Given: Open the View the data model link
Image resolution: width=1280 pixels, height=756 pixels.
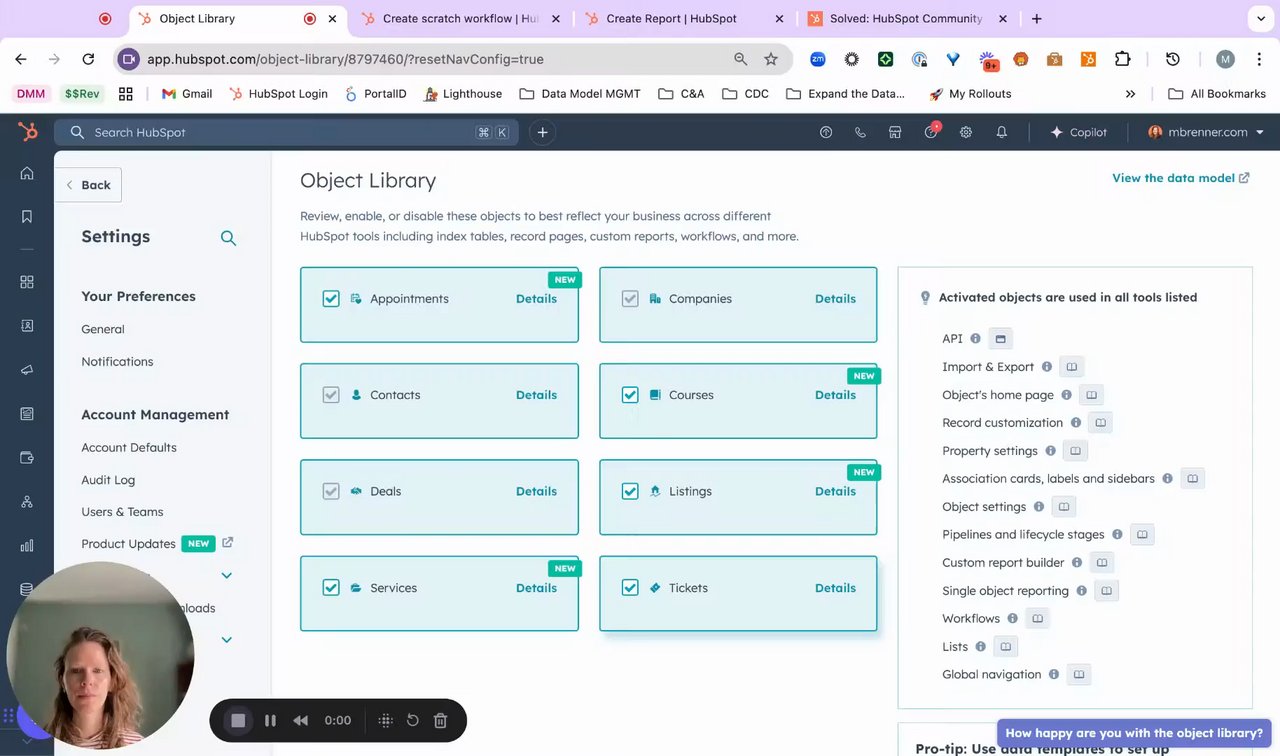Looking at the screenshot, I should tap(1181, 178).
